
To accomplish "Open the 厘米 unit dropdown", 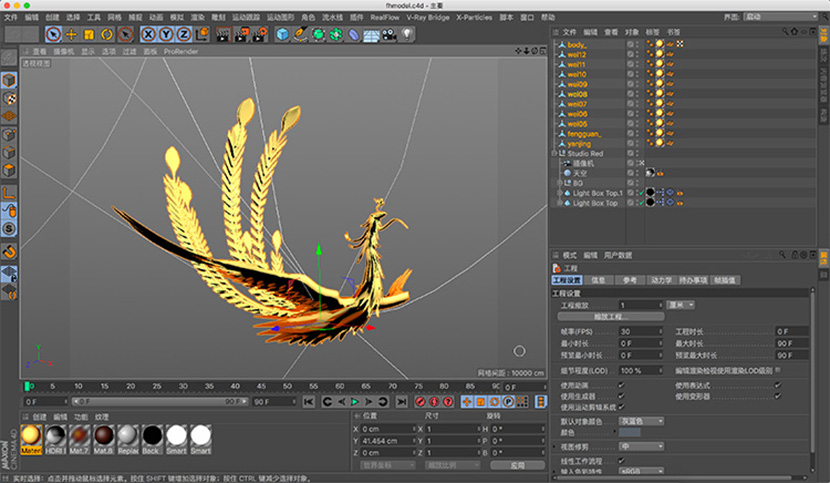I will point(680,304).
